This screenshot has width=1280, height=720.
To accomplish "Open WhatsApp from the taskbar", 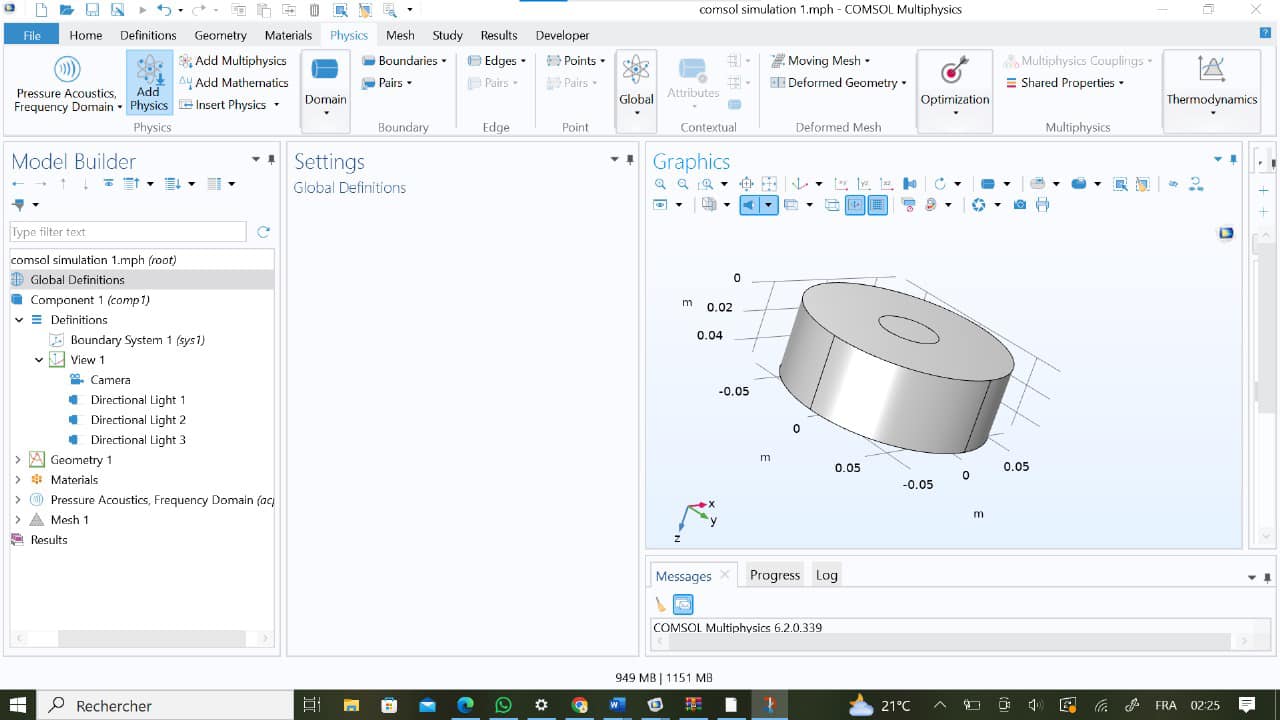I will [x=503, y=705].
